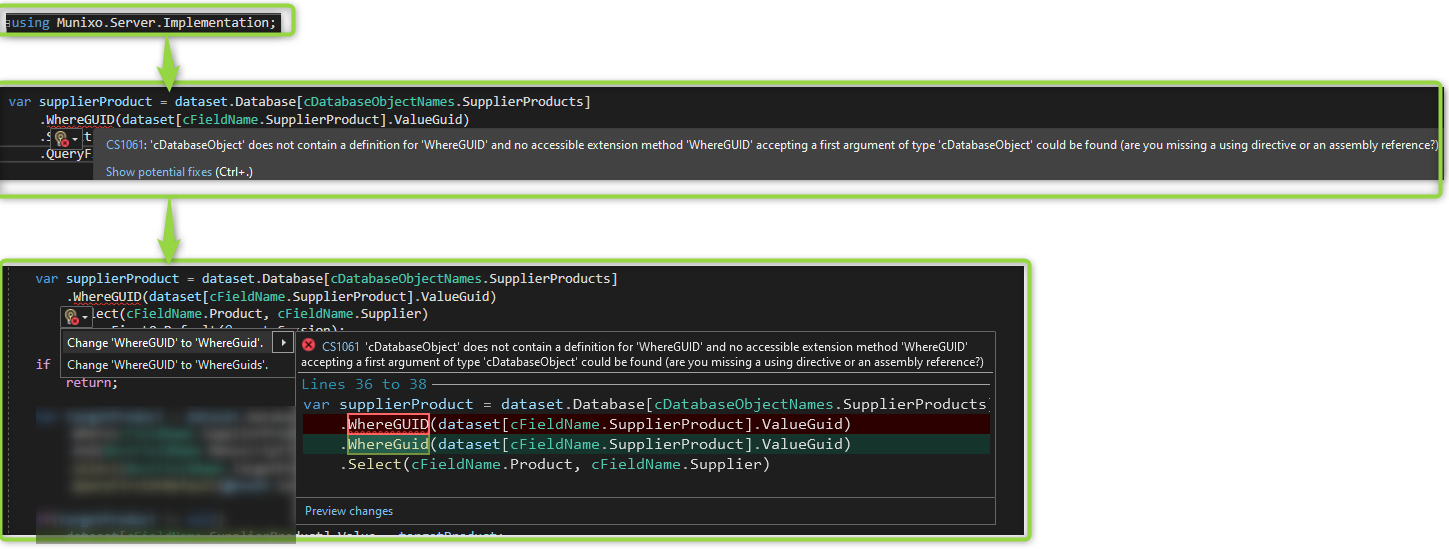The width and height of the screenshot is (1449, 549).
Task: Click the lightbulb icon above the quick-fix menu
Action: coord(71,316)
